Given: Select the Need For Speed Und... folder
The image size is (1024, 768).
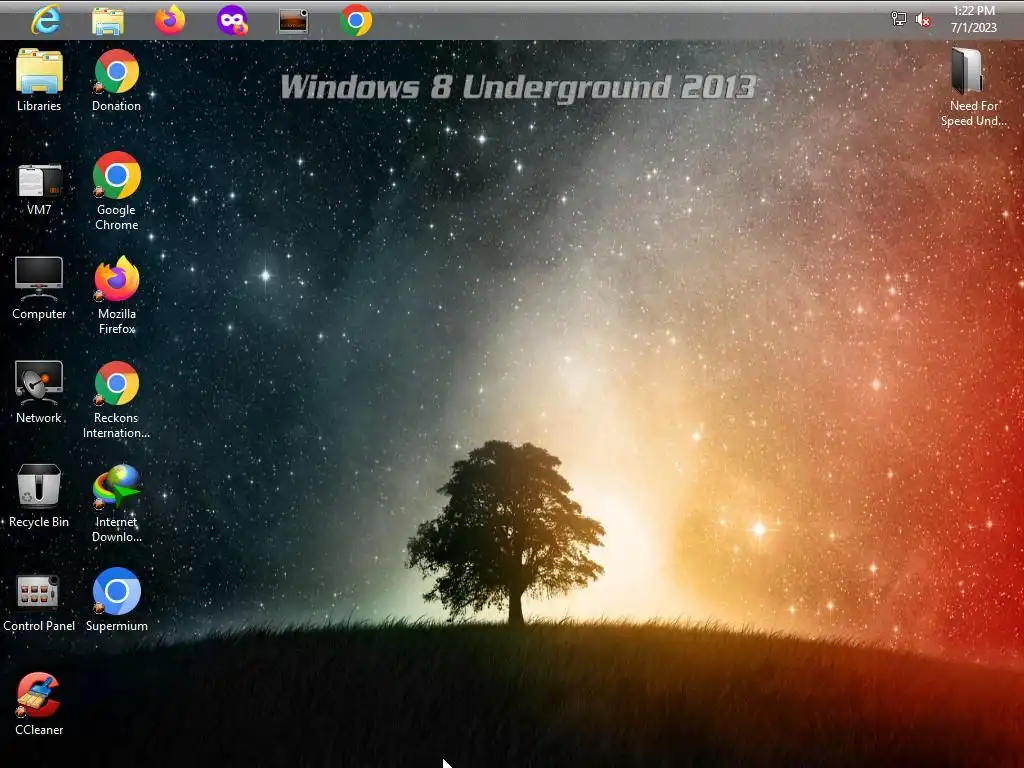Looking at the screenshot, I should click(x=974, y=87).
